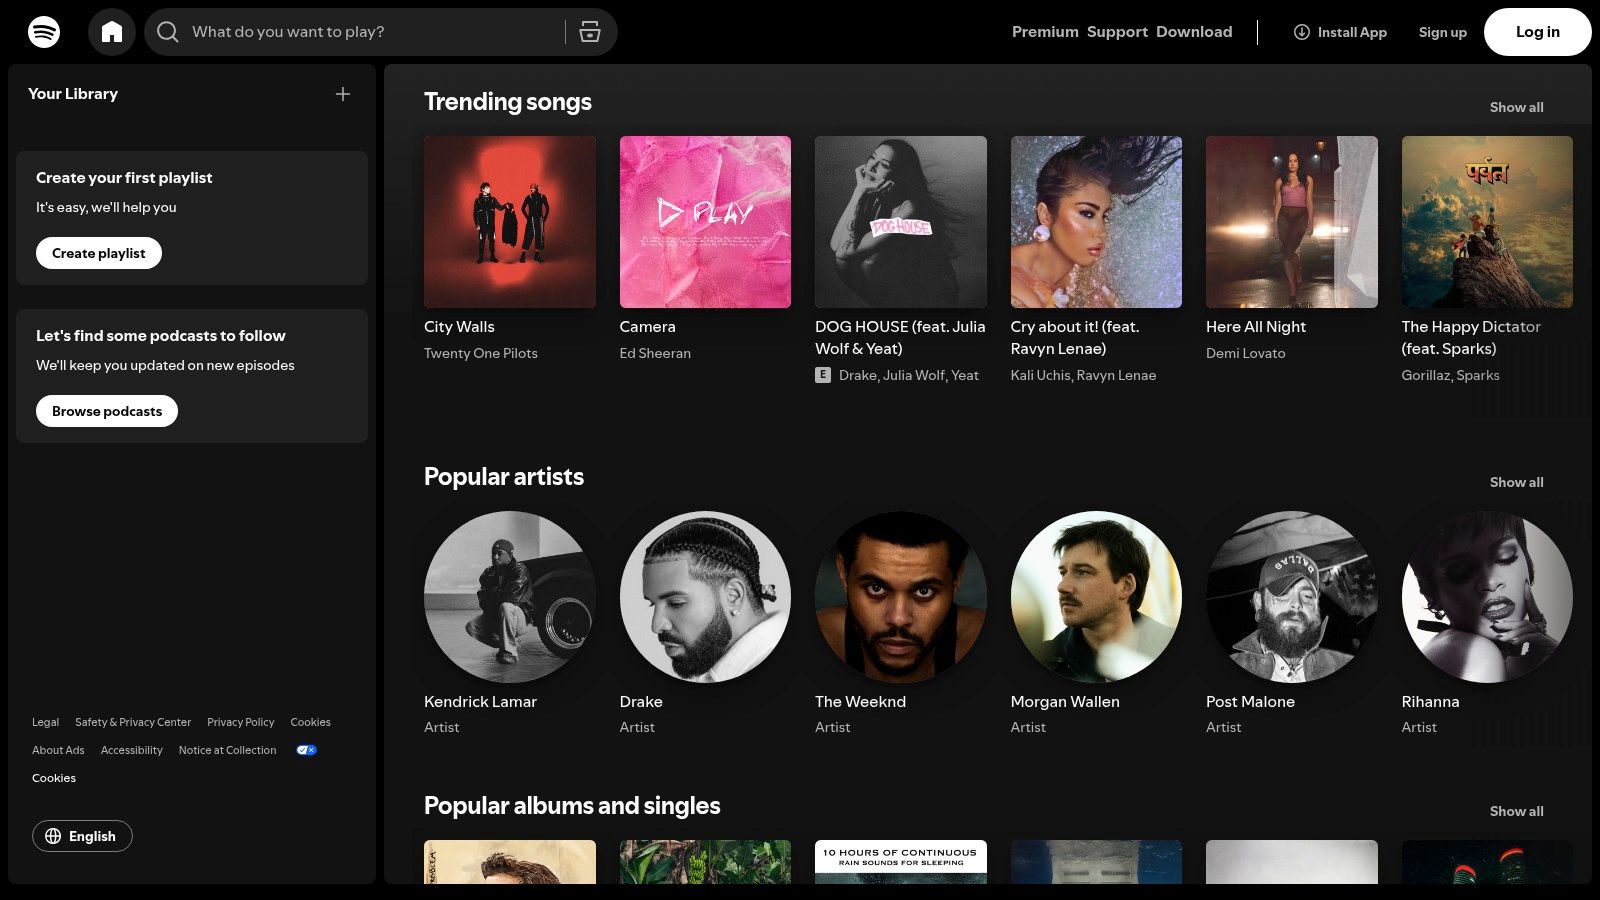Click the Twenty One Pilots artist link

pos(481,353)
